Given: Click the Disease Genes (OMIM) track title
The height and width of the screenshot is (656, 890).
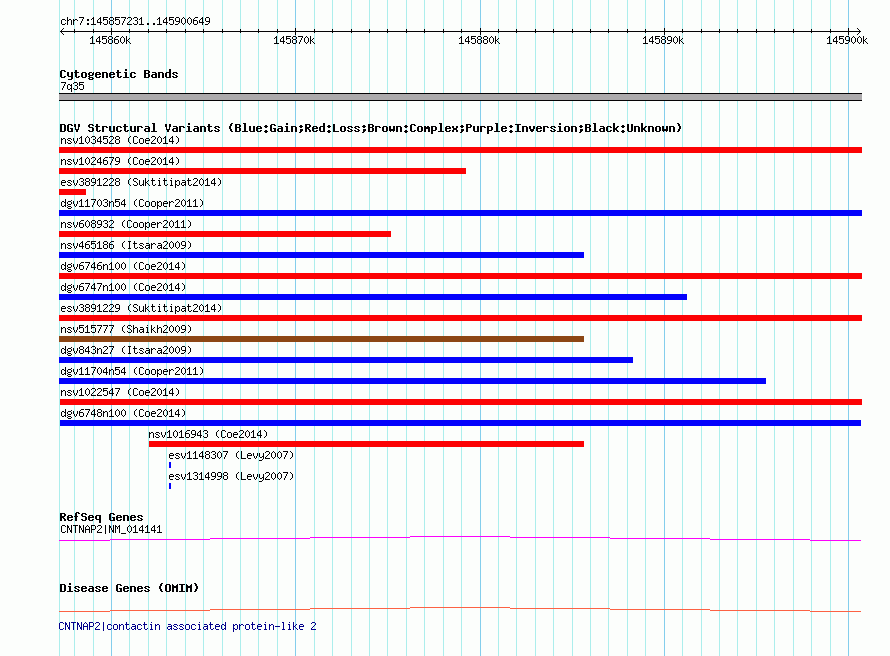Looking at the screenshot, I should (x=129, y=588).
